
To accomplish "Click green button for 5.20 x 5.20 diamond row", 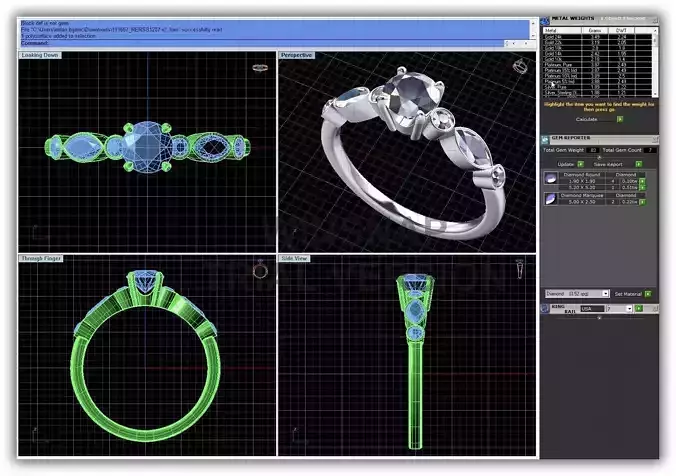I will [642, 187].
